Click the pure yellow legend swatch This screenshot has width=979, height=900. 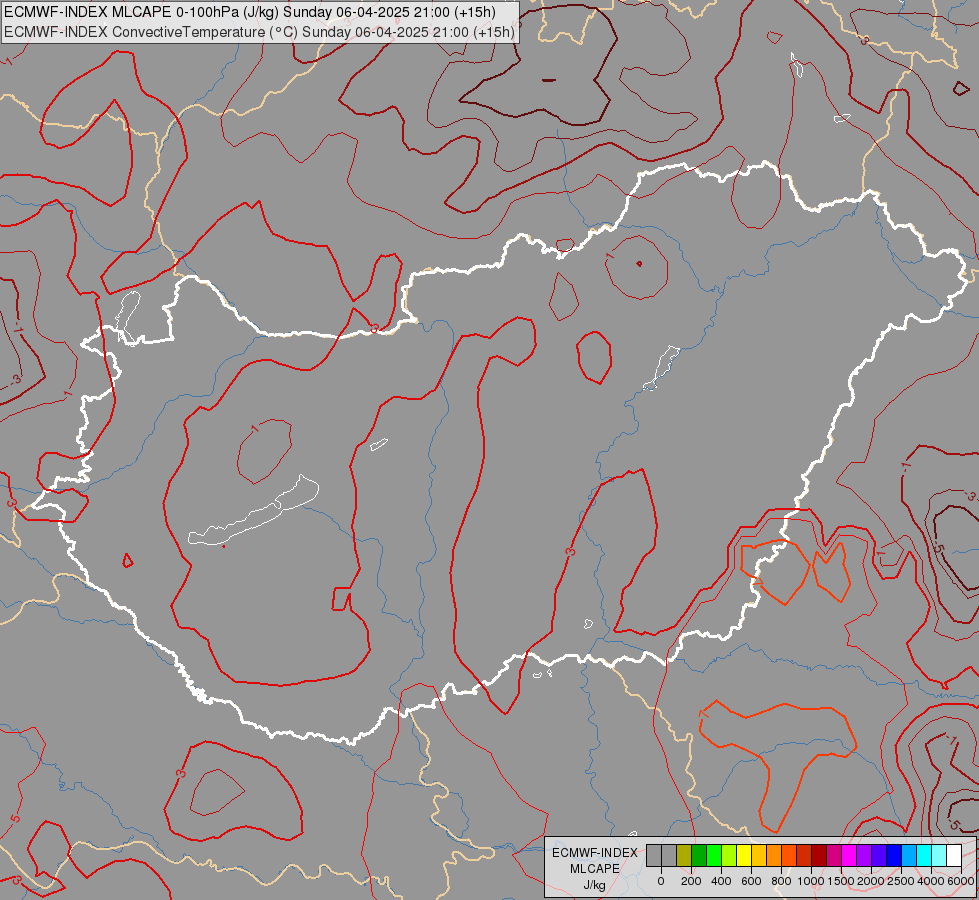point(744,855)
